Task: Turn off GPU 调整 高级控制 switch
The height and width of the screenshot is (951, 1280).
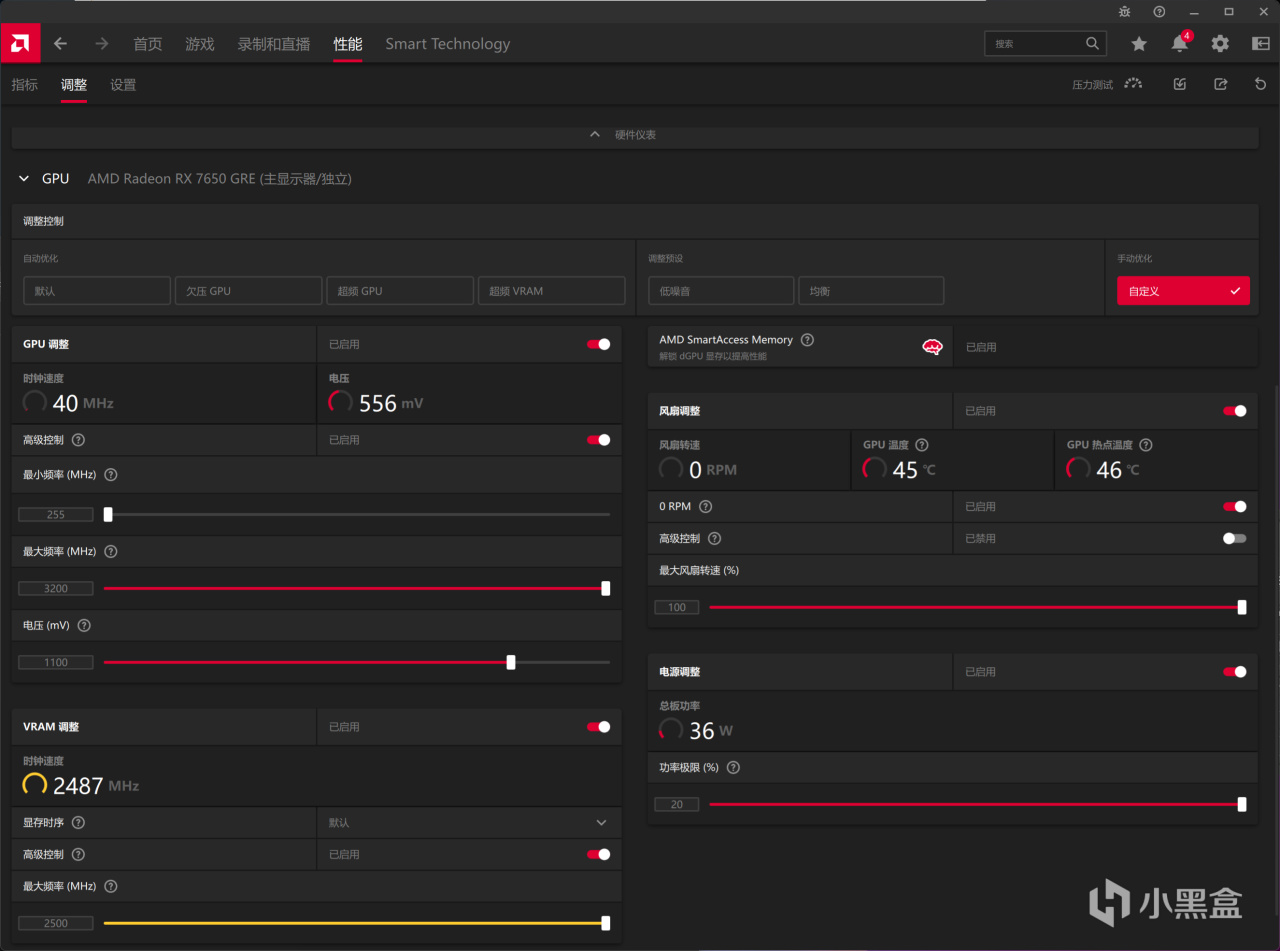Action: coord(599,440)
